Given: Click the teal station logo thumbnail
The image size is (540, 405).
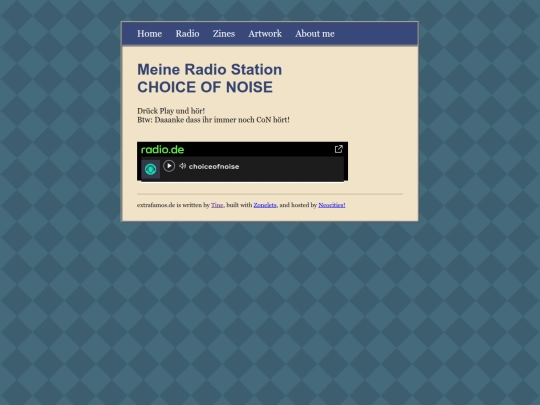Looking at the screenshot, I should [x=150, y=169].
